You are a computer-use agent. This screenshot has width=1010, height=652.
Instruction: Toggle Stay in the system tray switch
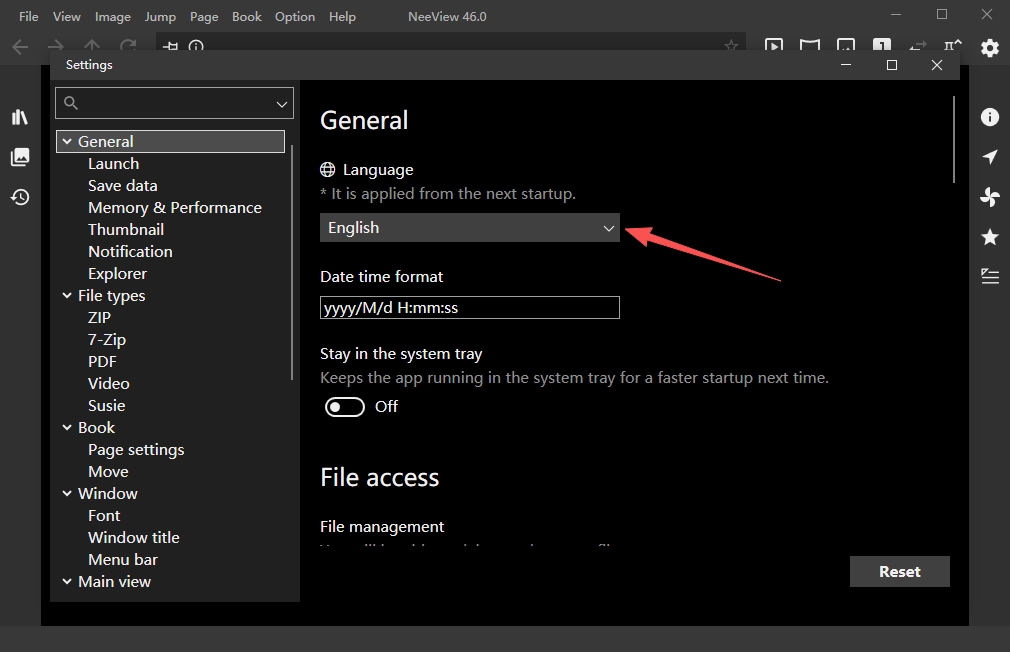tap(345, 407)
